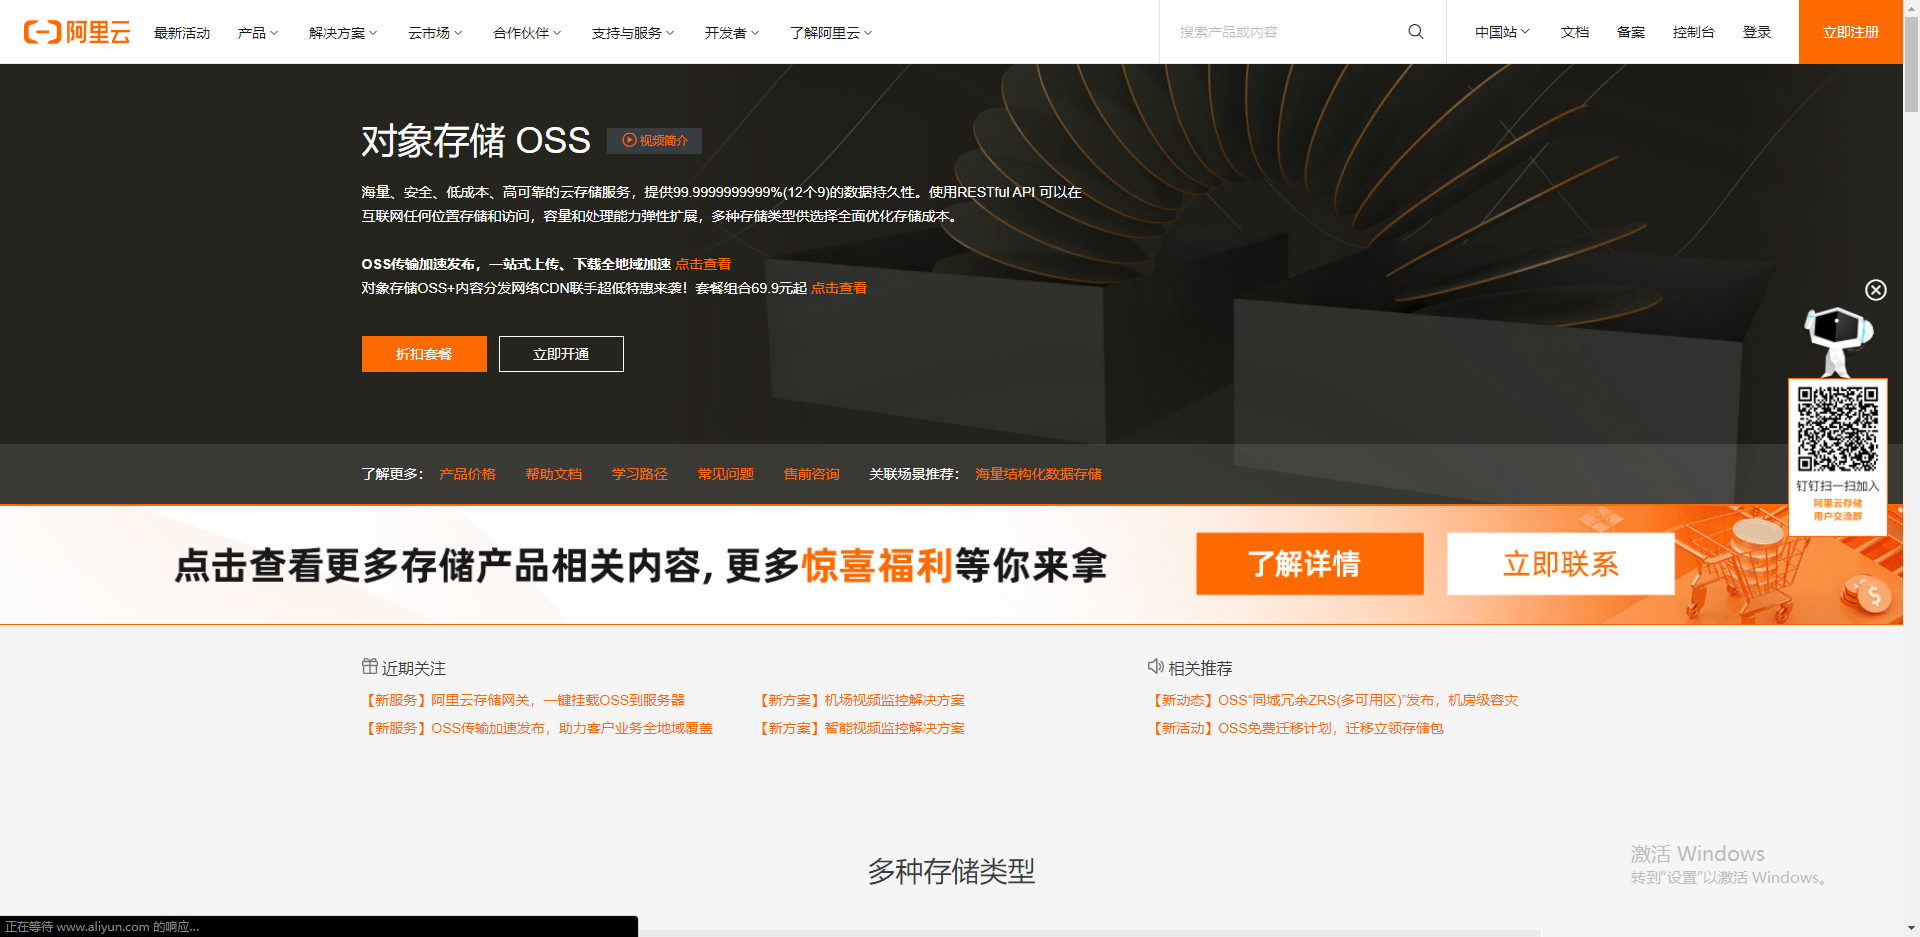Image resolution: width=1920 pixels, height=937 pixels.
Task: Click the DingTalk QR code image
Action: pos(1838,429)
